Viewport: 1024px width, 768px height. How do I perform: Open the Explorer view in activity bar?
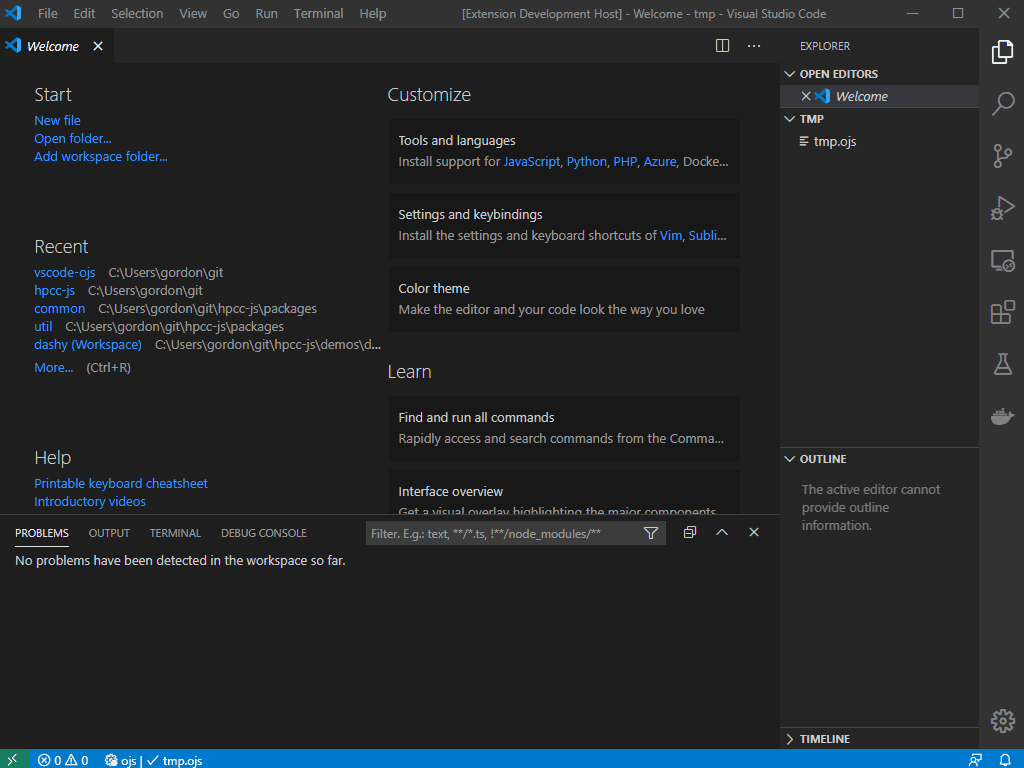pyautogui.click(x=1002, y=52)
